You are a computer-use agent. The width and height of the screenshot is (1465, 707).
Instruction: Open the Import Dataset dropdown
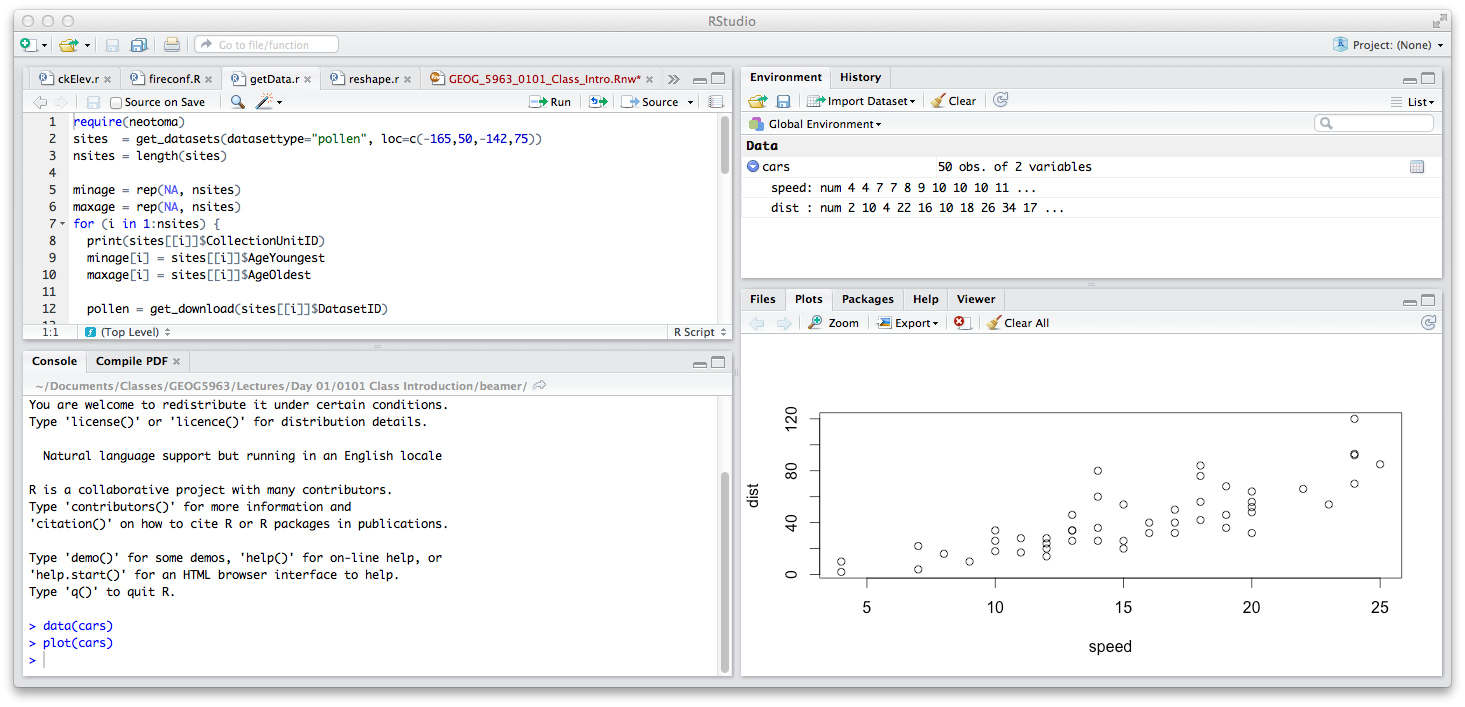coord(861,101)
